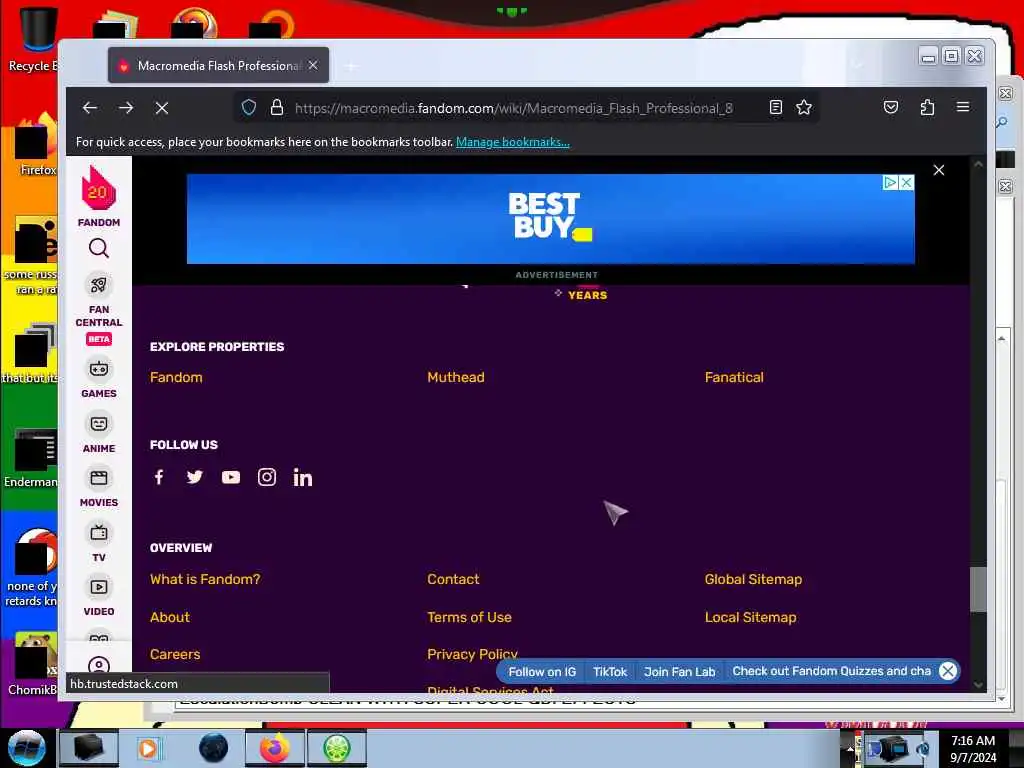
Task: Open Firefox from the taskbar
Action: click(274, 748)
